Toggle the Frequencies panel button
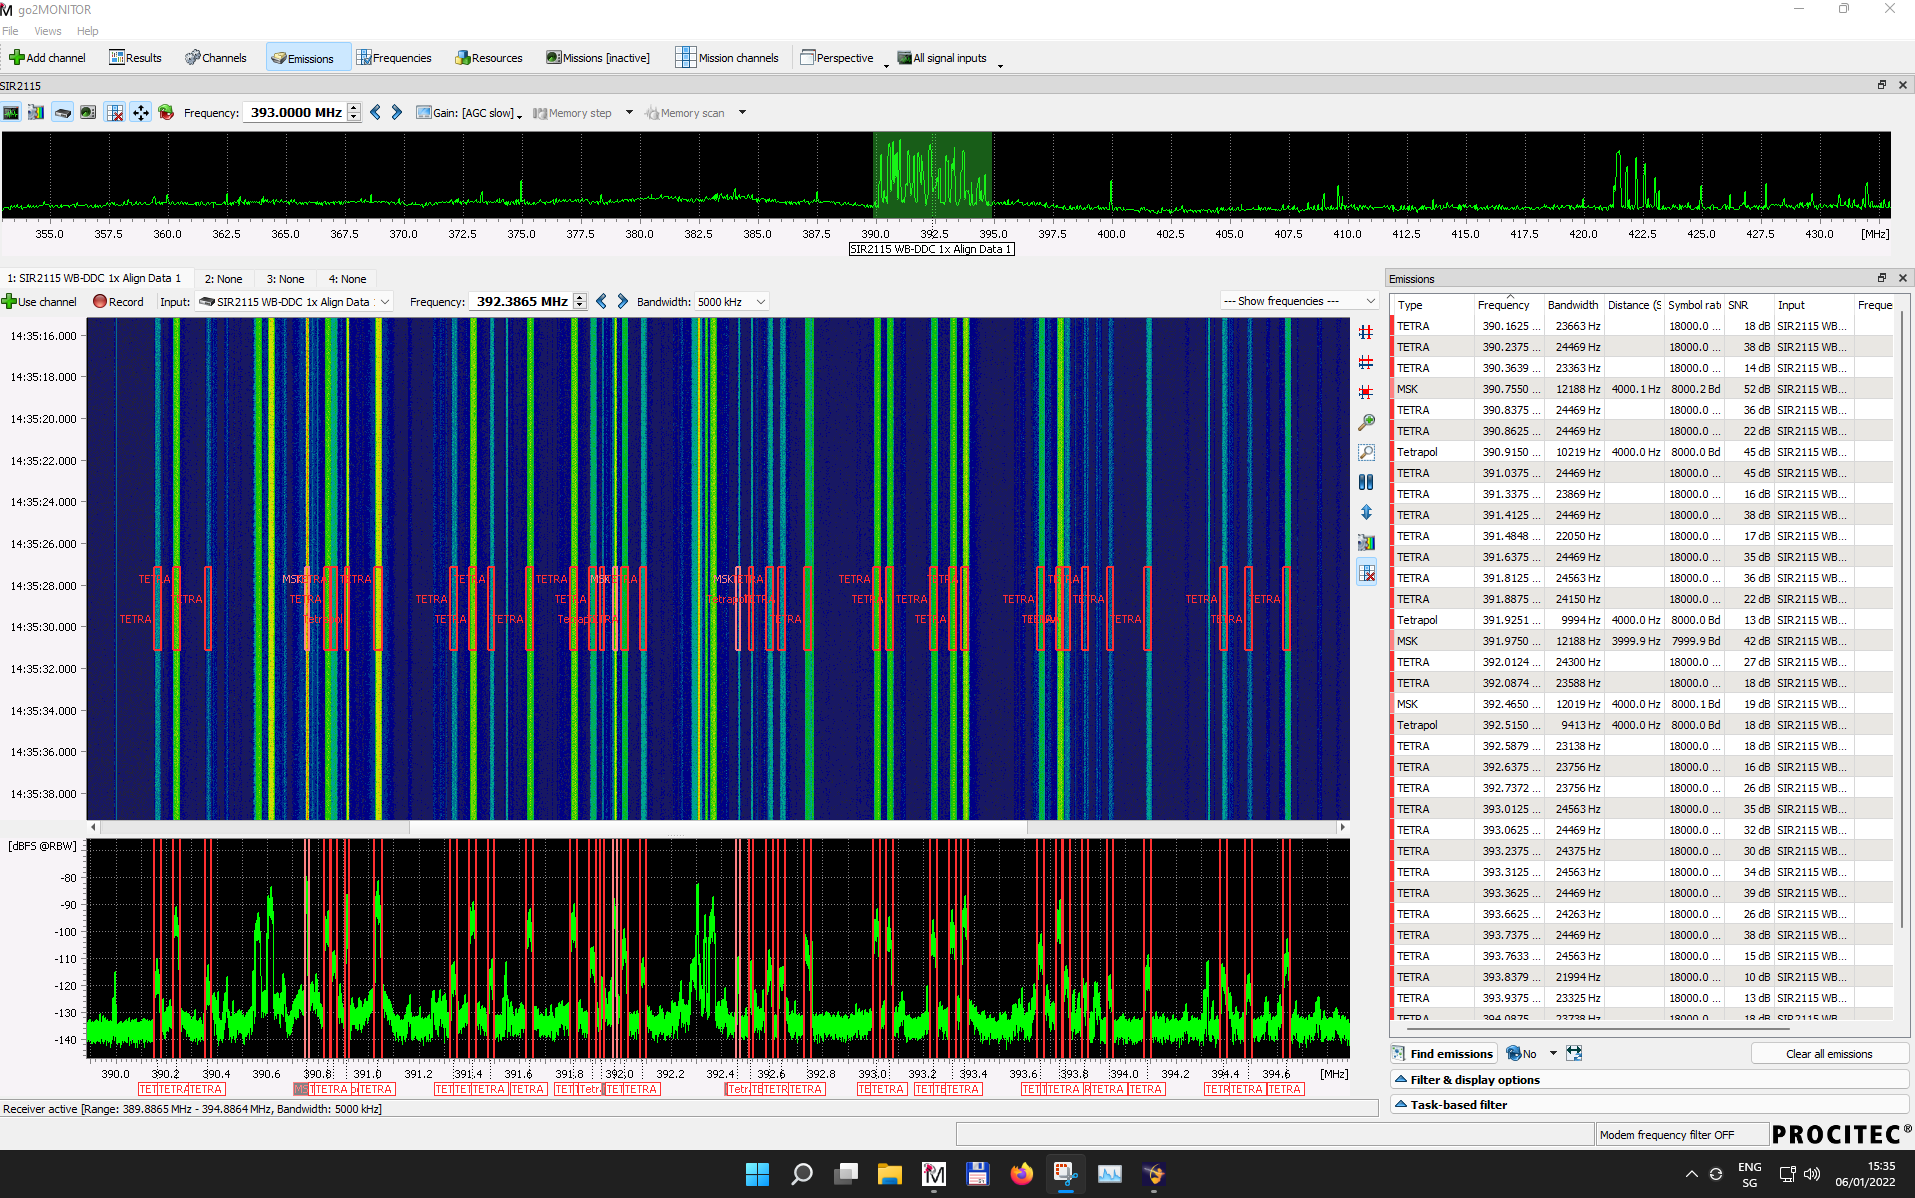This screenshot has height=1198, width=1915. [x=394, y=58]
